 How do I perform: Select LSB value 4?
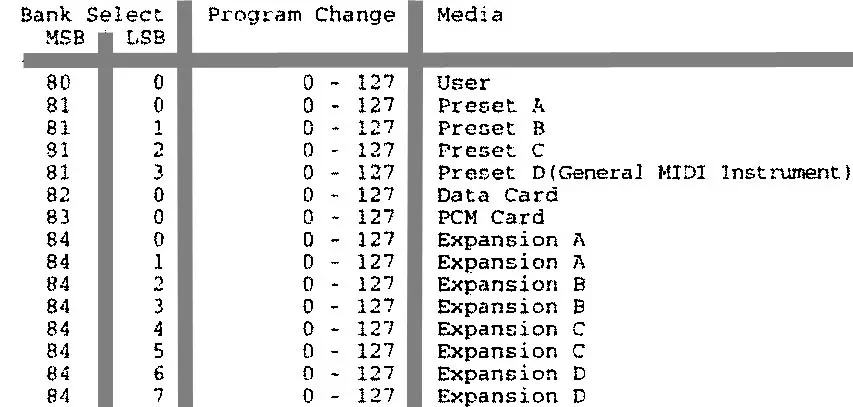(x=156, y=329)
